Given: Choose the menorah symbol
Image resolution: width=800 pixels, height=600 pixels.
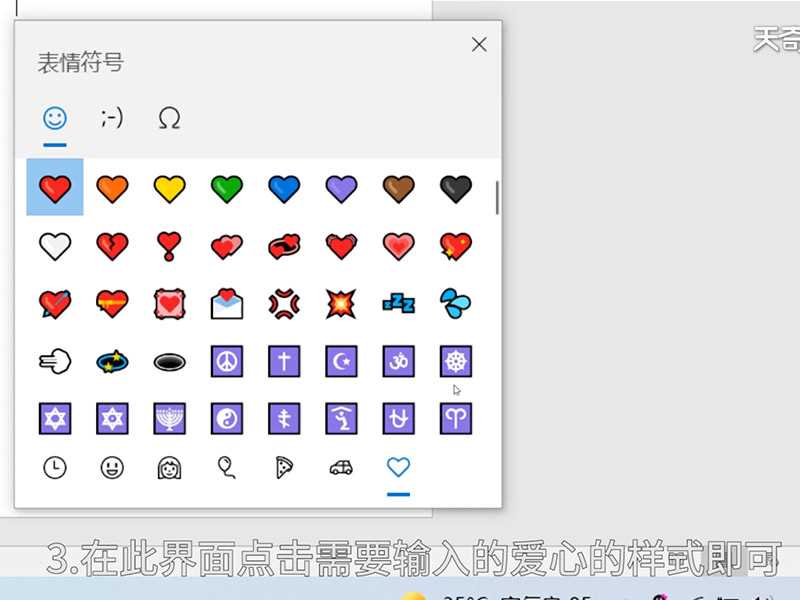Looking at the screenshot, I should click(x=168, y=418).
